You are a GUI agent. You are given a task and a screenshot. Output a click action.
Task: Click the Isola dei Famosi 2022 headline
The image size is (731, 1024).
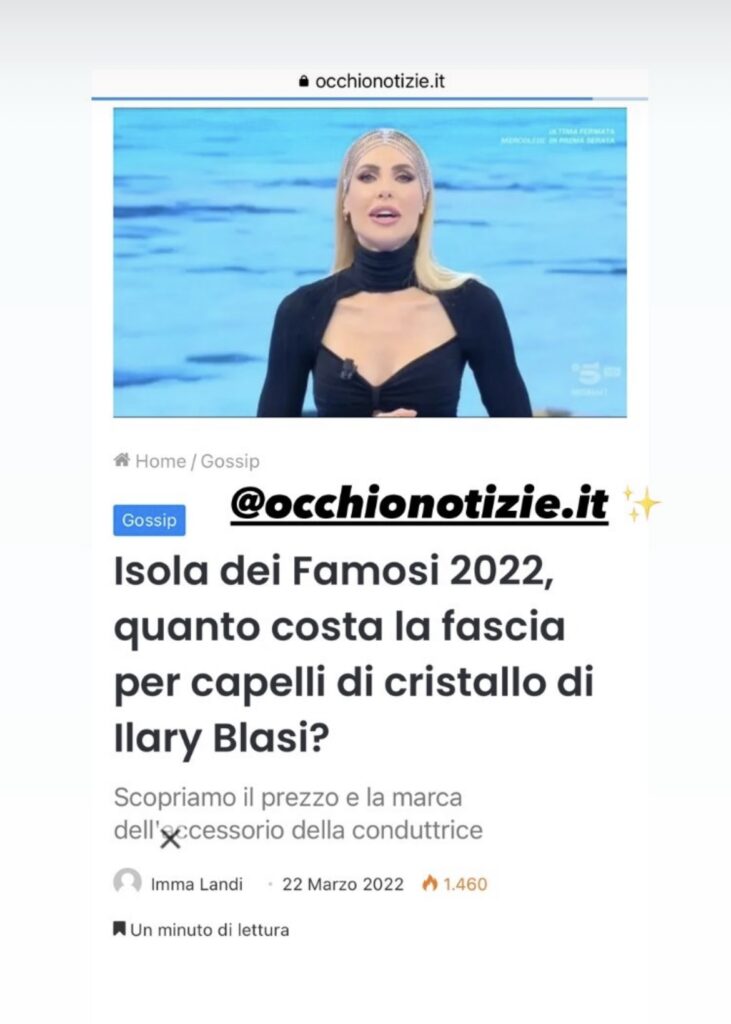(x=353, y=656)
